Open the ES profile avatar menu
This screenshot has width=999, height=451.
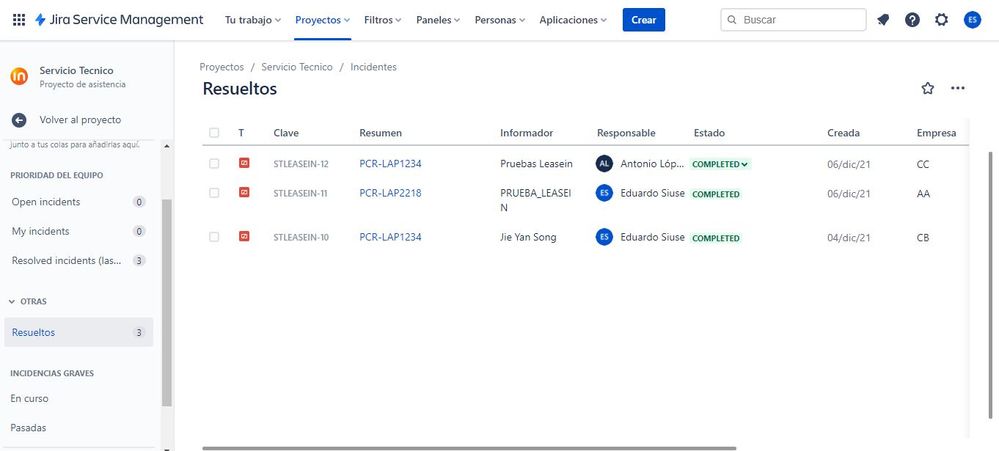pyautogui.click(x=972, y=20)
